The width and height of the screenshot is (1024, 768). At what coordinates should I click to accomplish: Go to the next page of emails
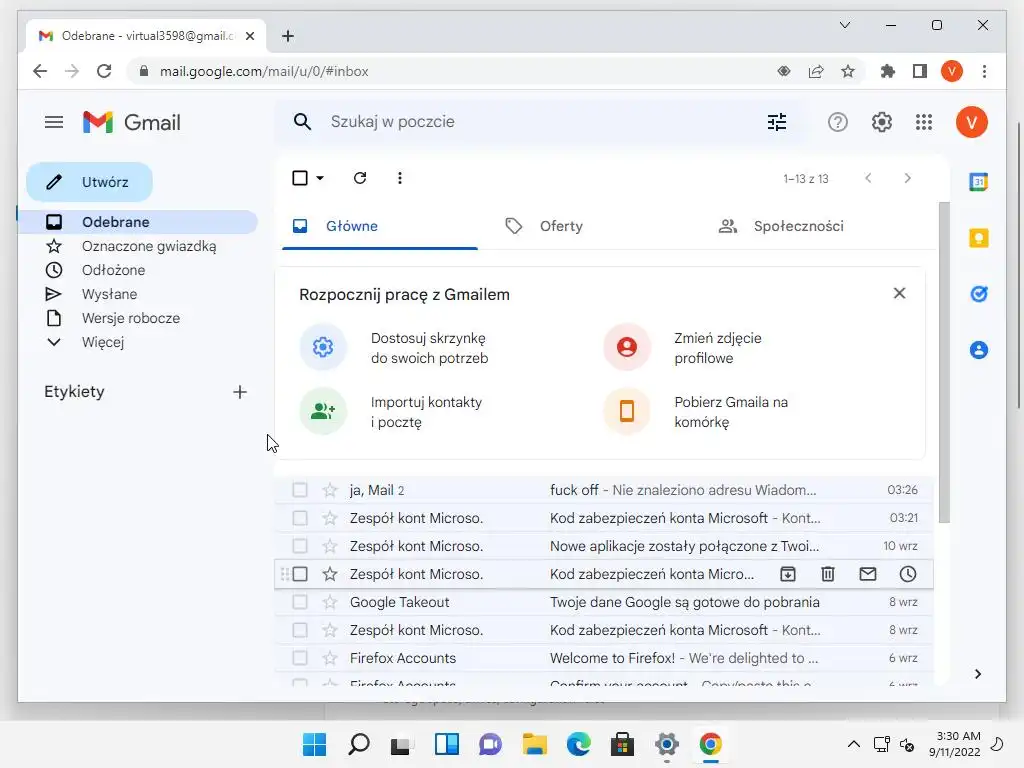click(x=907, y=178)
